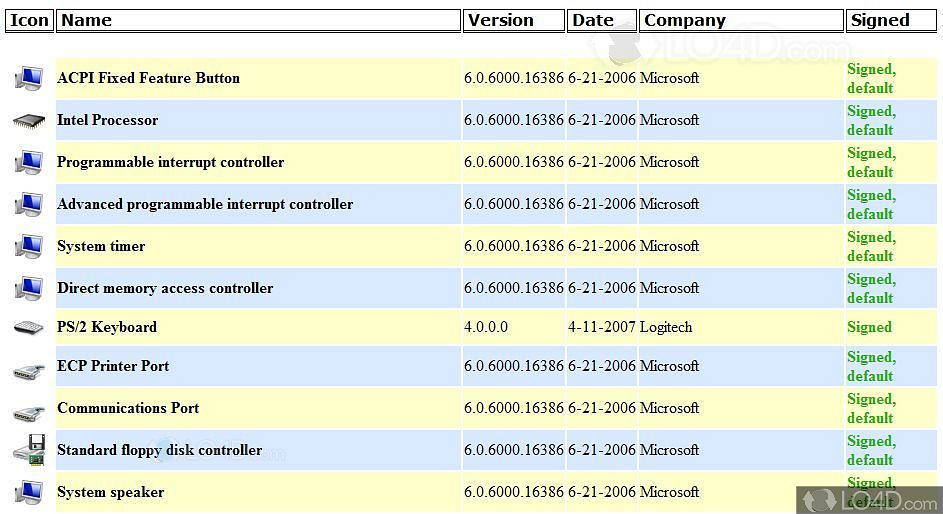Click the Standard floppy disk controller date

pos(601,450)
